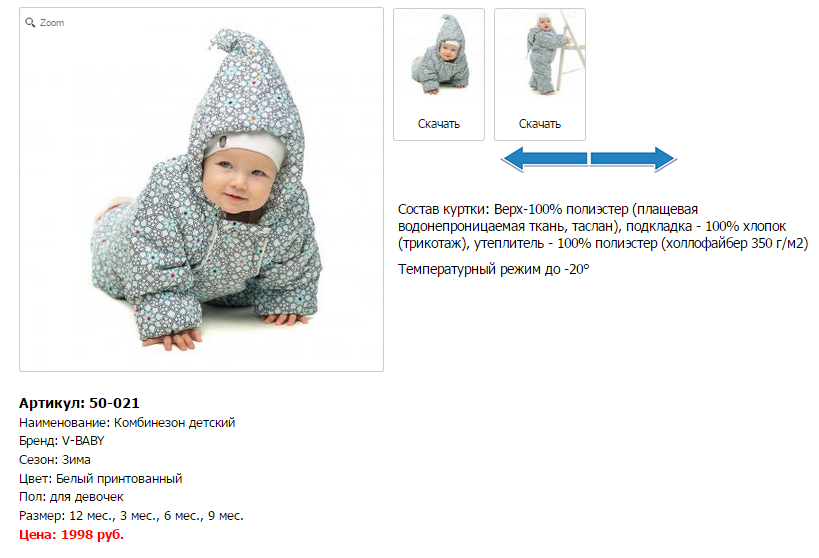Click the Наименование: Комбинезон детский line
This screenshot has height=558, width=819.
pyautogui.click(x=127, y=423)
